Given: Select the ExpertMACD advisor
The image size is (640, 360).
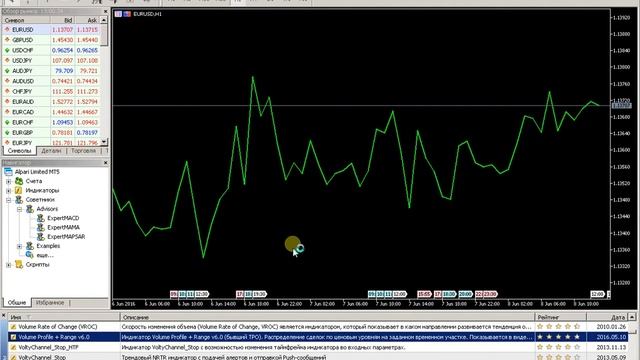Looking at the screenshot, I should click(x=63, y=218).
